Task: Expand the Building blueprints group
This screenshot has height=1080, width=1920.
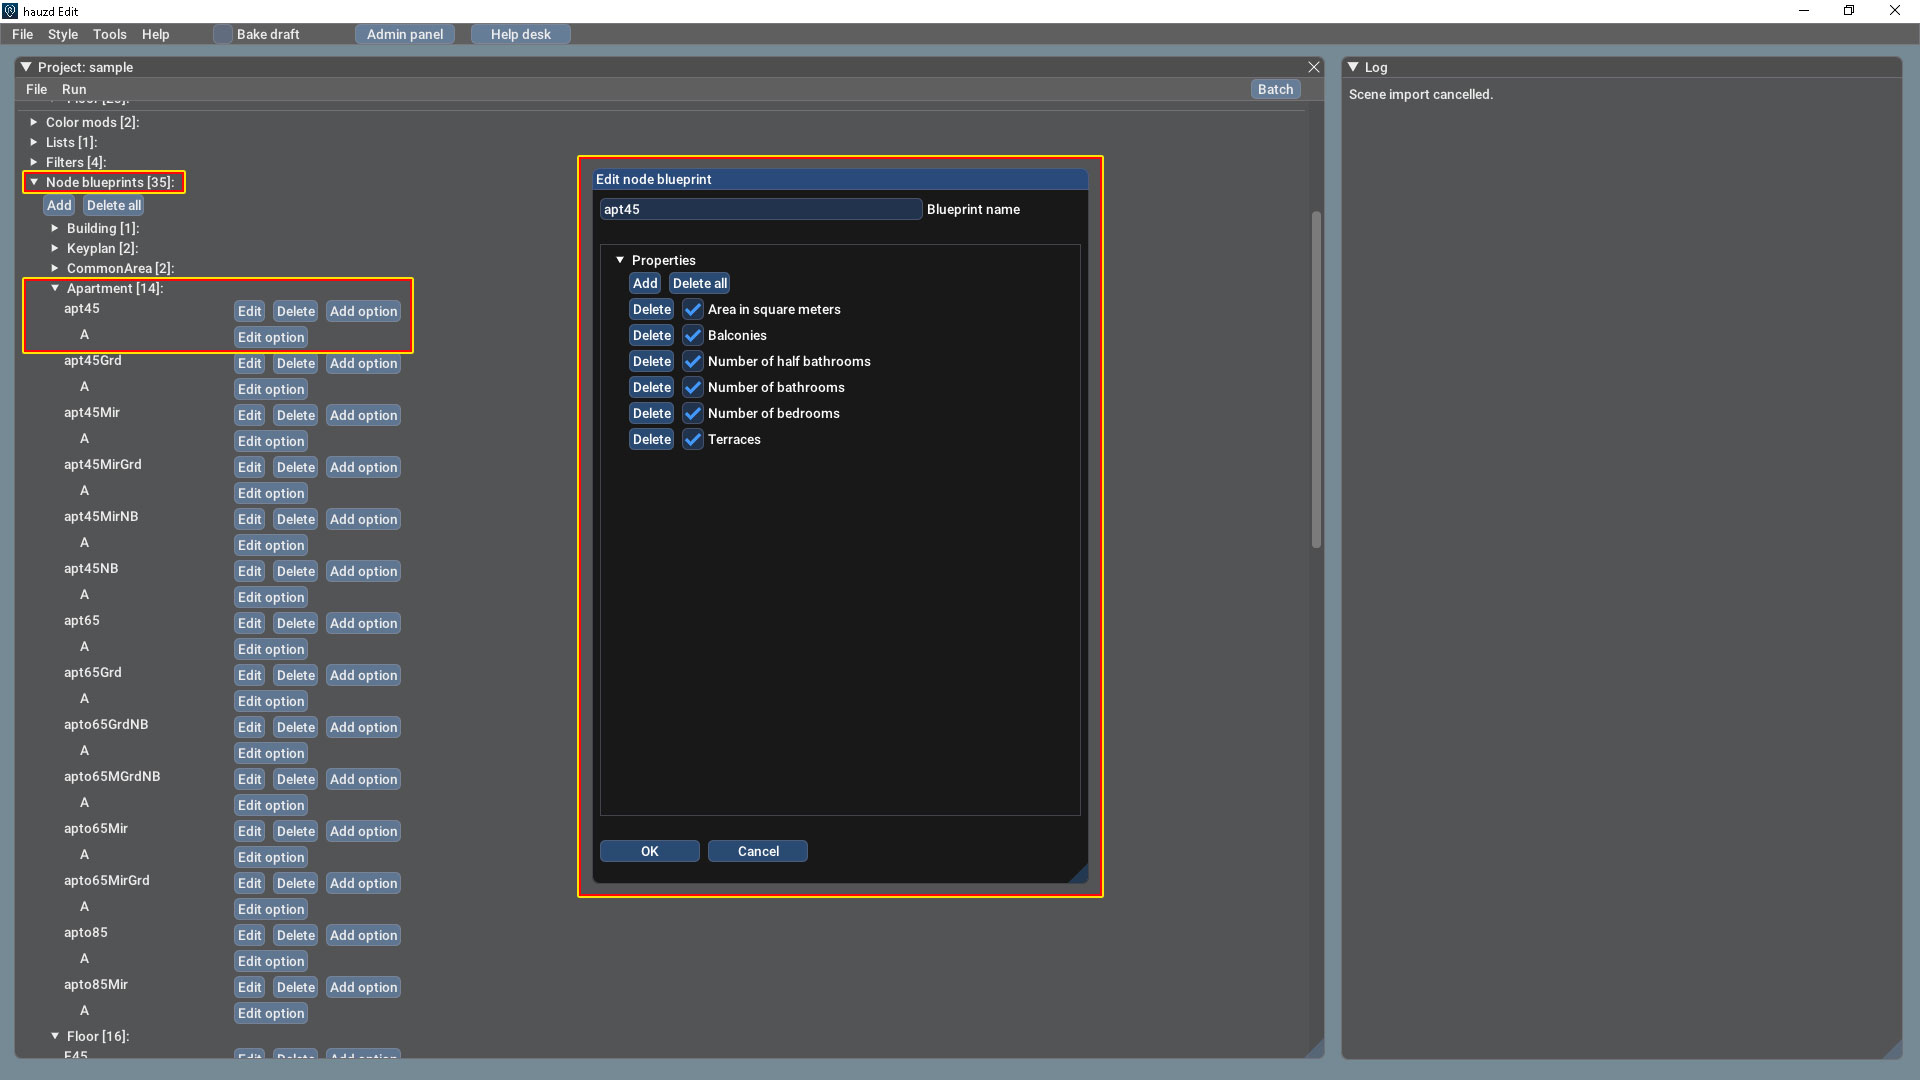Action: click(55, 228)
